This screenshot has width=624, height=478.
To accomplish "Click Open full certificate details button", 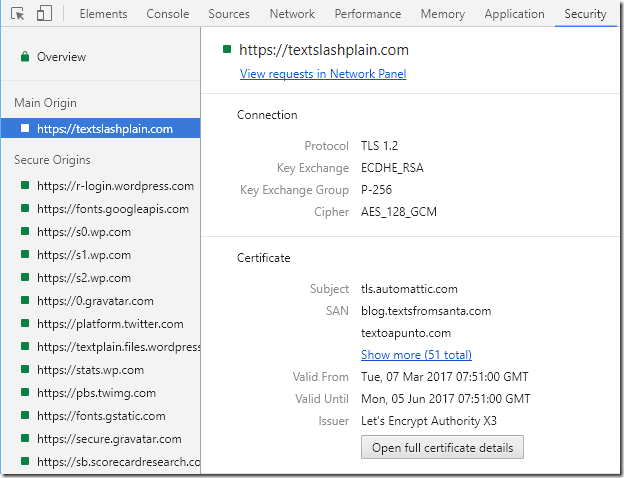I will 442,447.
